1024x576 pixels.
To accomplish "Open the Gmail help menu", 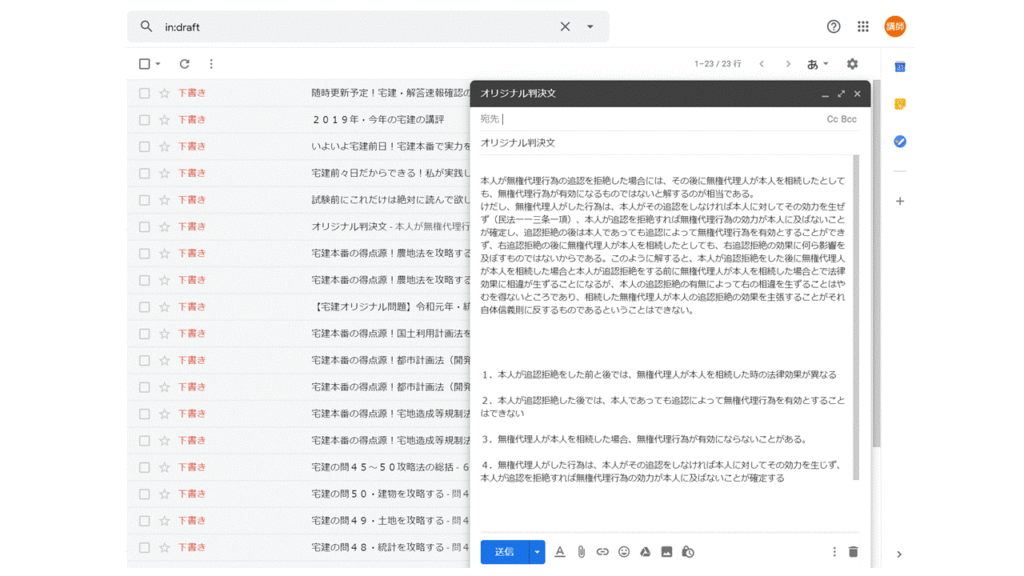I will (833, 27).
